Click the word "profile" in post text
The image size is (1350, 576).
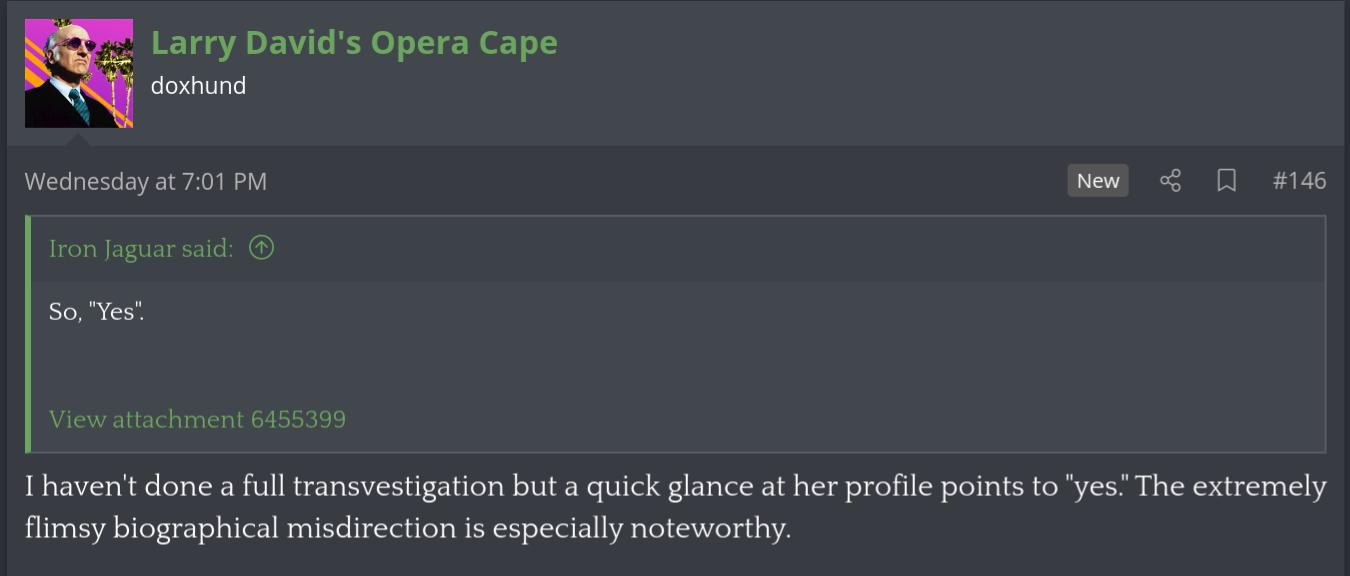[885, 487]
